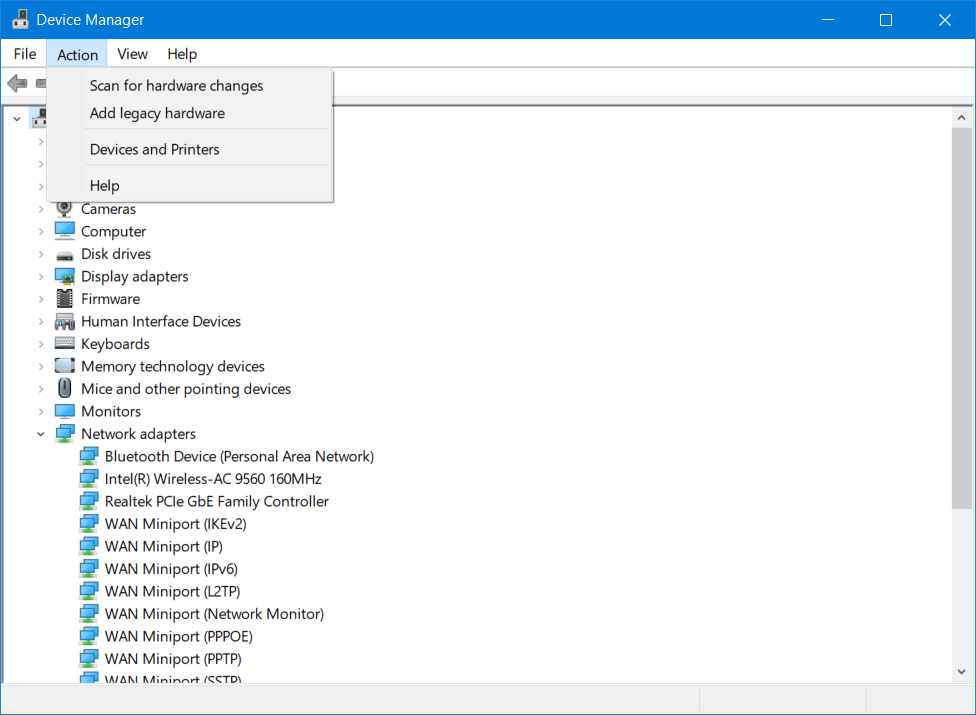Select the Display adapters label
This screenshot has height=715, width=976.
pyautogui.click(x=134, y=276)
